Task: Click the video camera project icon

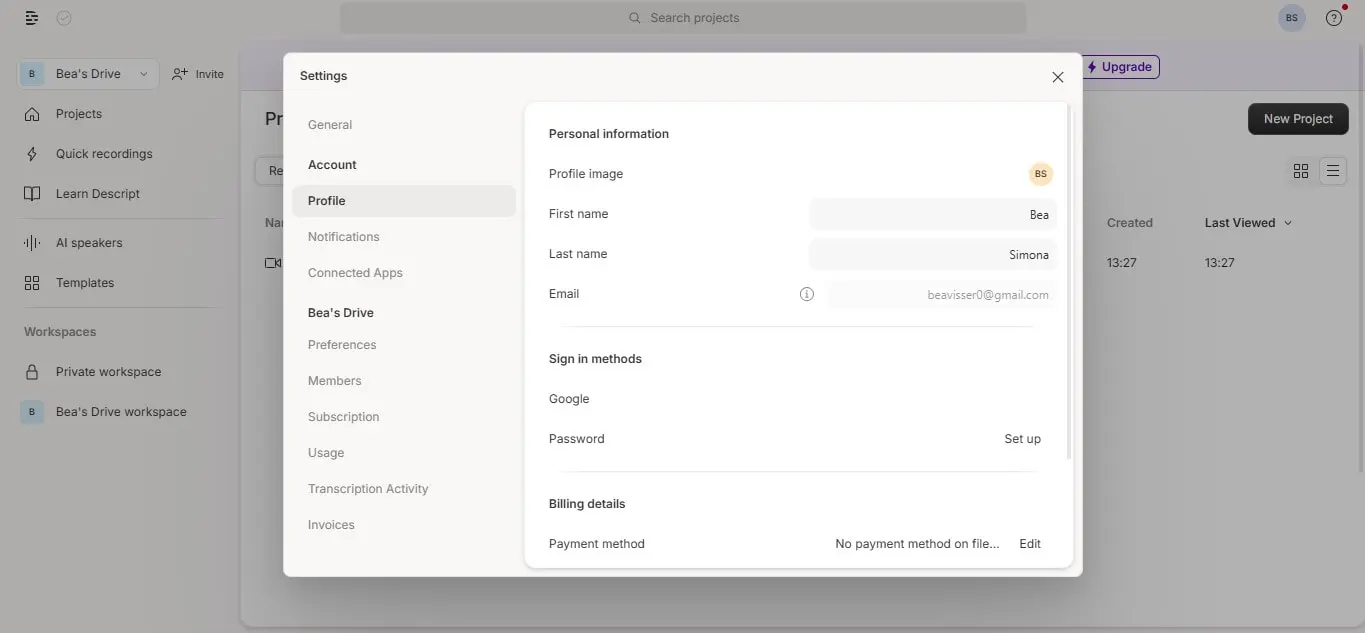Action: click(272, 263)
